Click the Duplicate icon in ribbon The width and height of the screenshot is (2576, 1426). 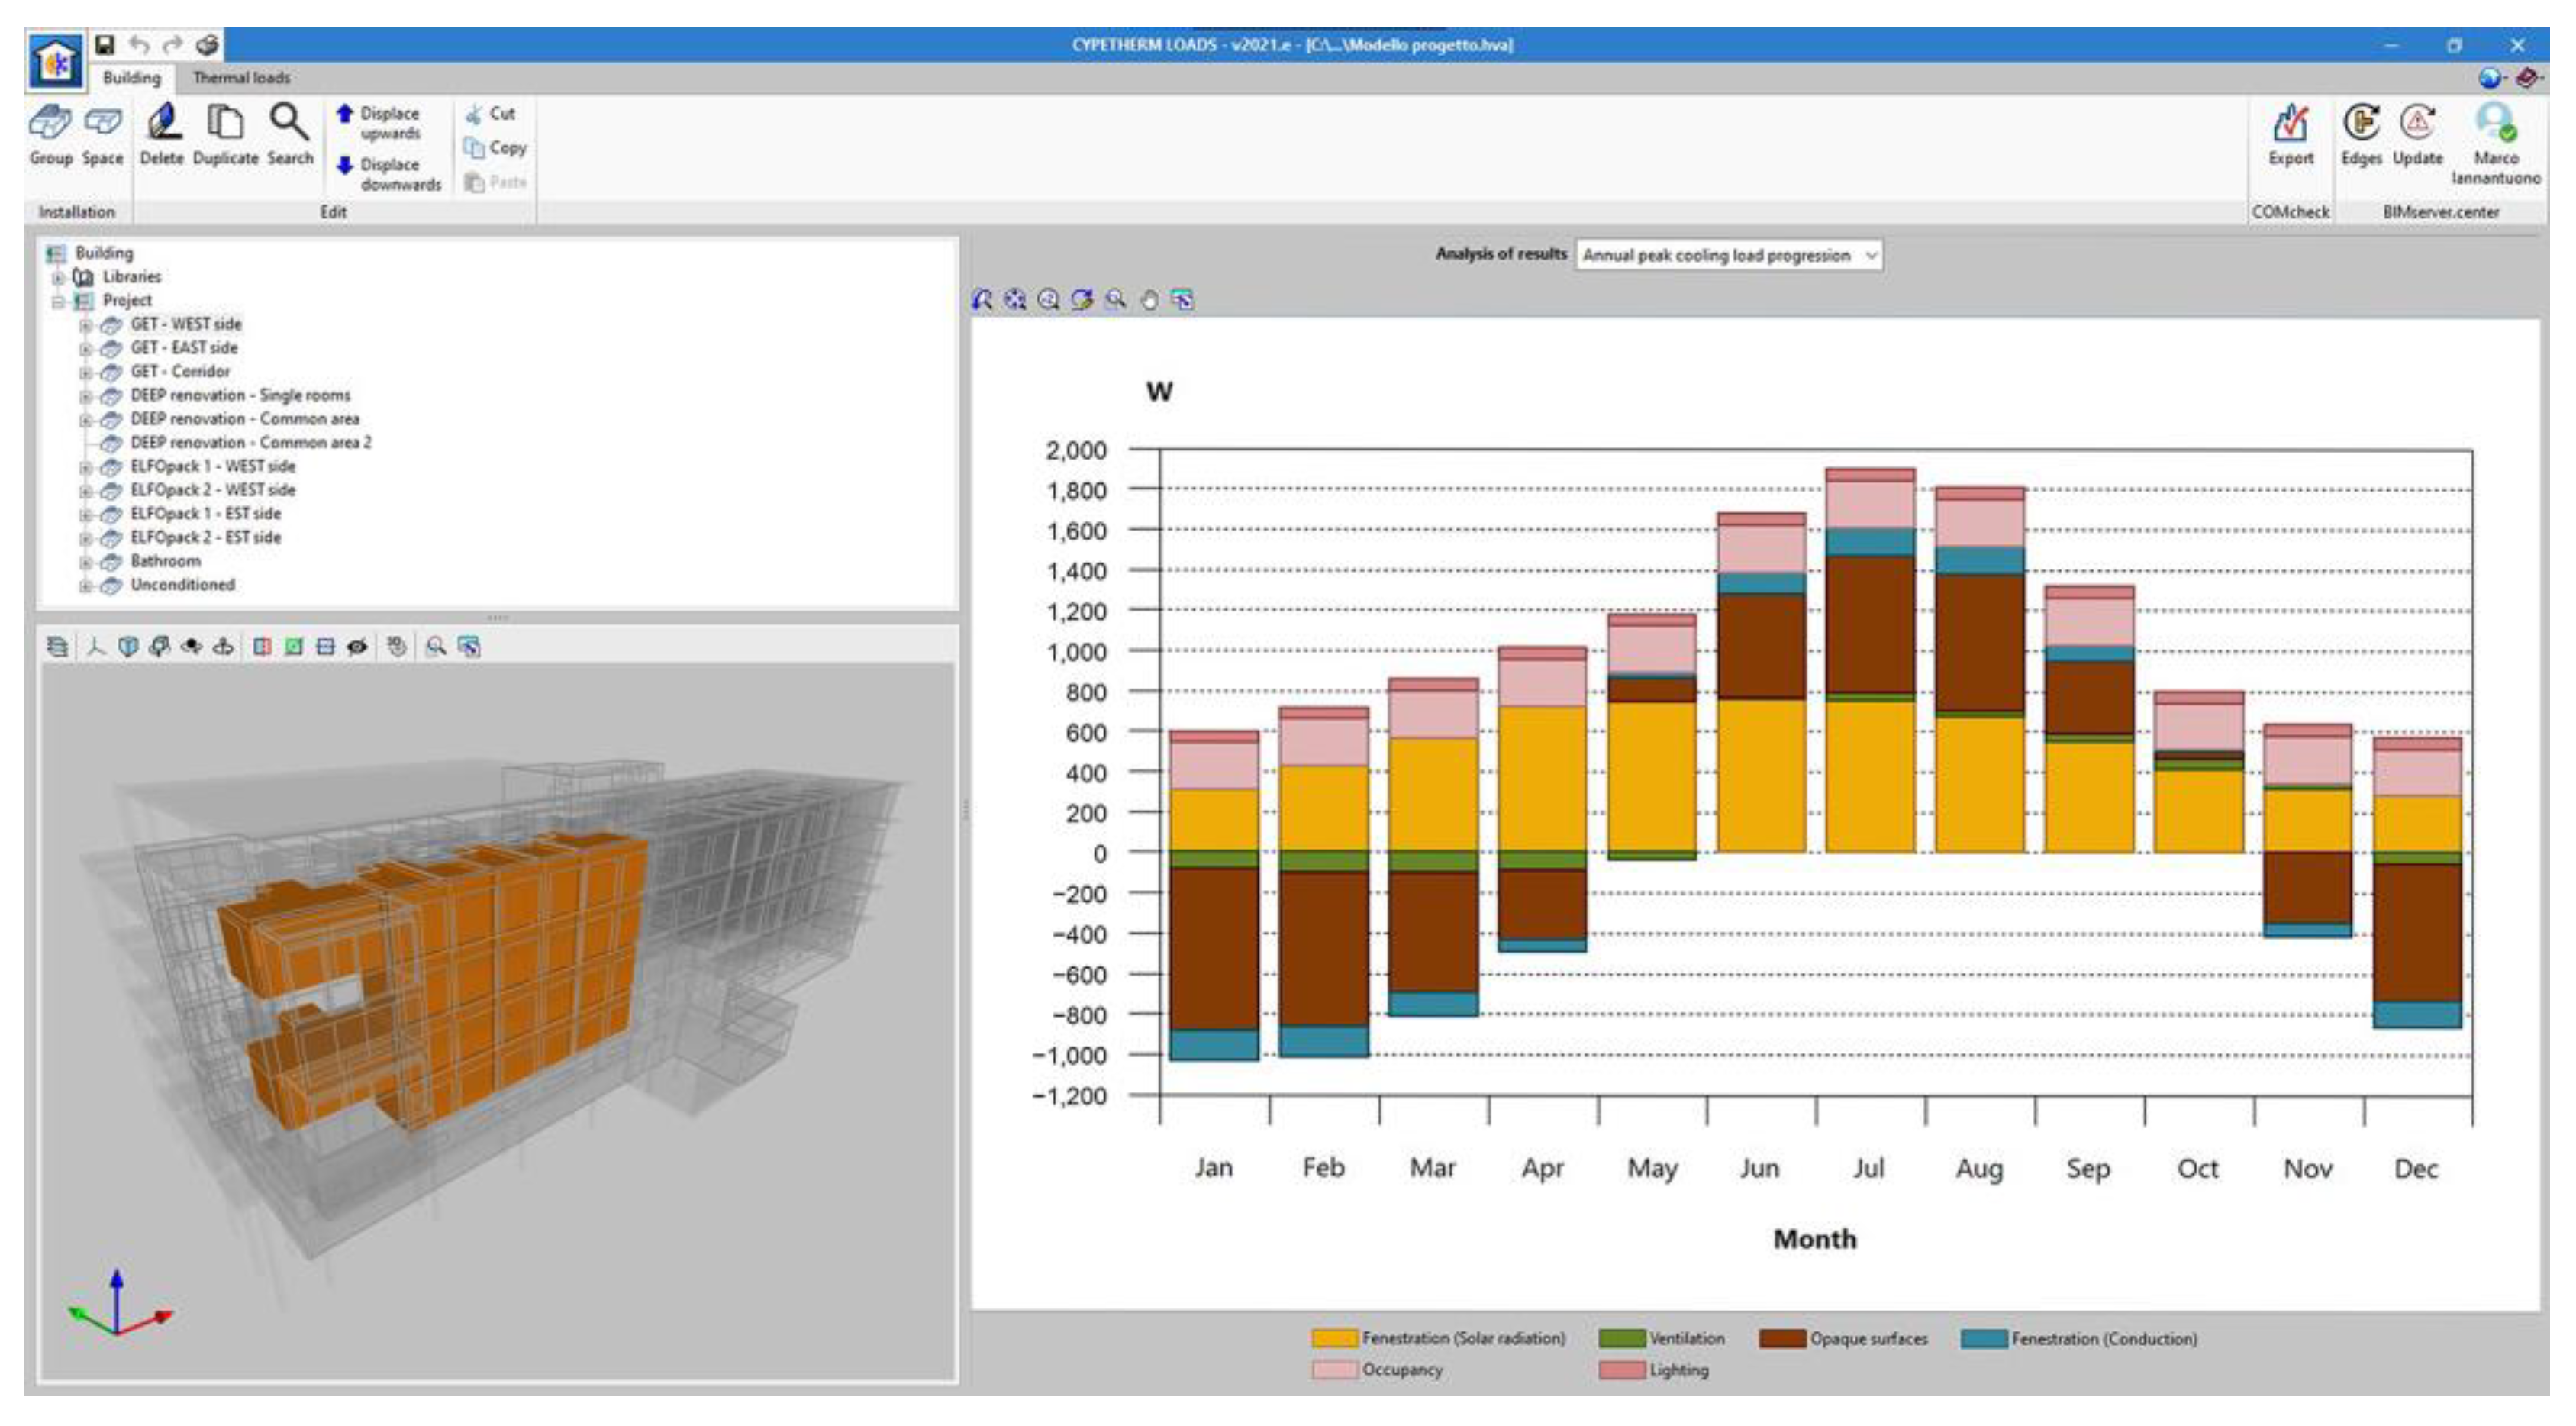click(225, 124)
